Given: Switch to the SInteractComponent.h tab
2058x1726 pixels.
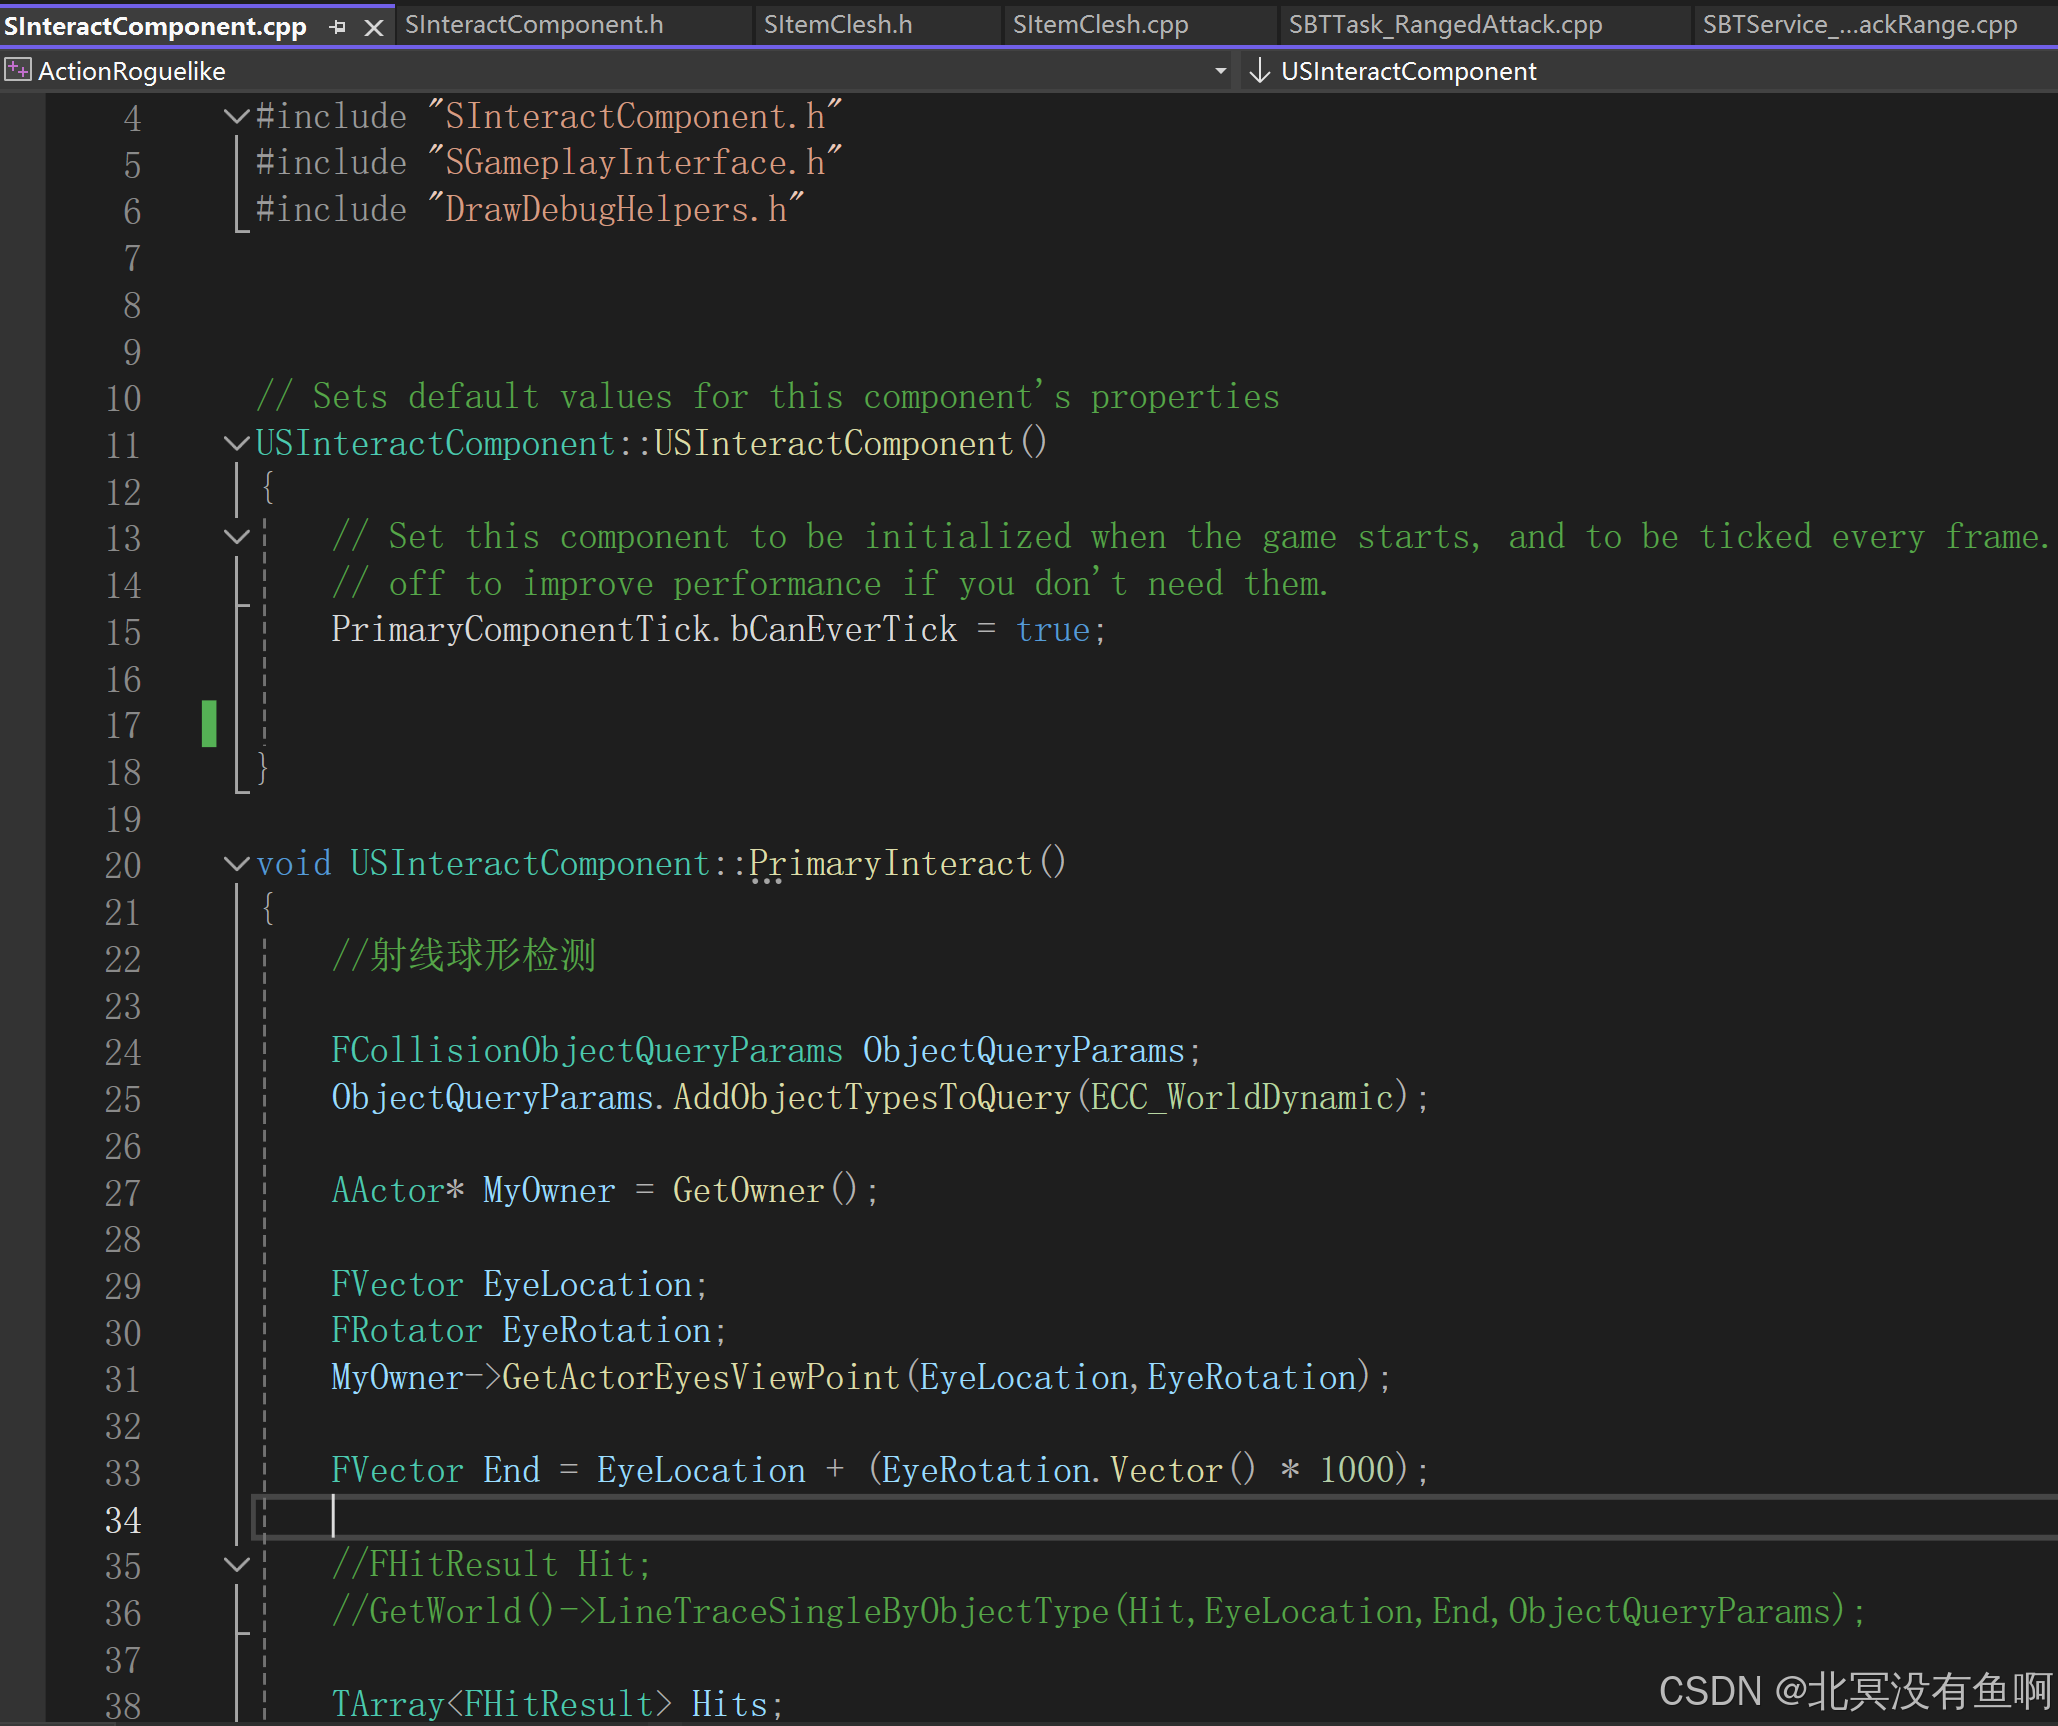Looking at the screenshot, I should pos(534,25).
